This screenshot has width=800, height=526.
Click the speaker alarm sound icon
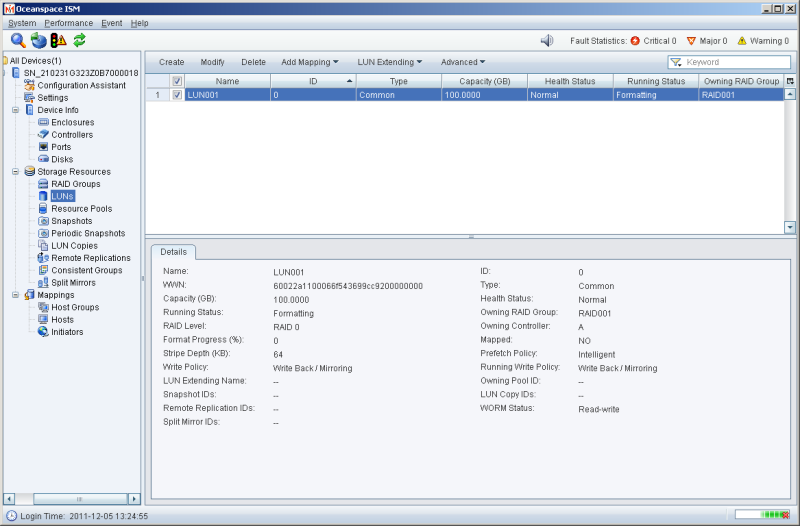(547, 40)
